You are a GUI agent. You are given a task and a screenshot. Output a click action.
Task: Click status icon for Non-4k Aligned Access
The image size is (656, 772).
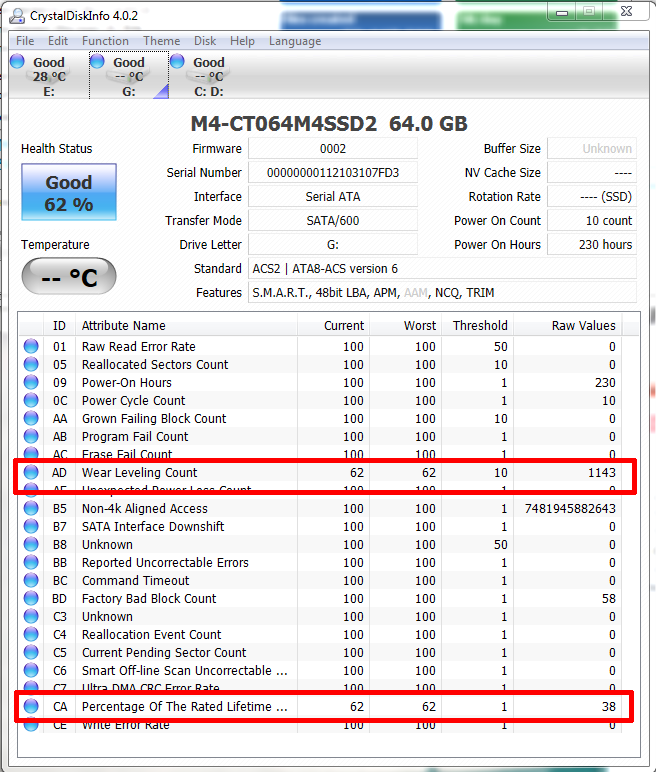pyautogui.click(x=31, y=508)
